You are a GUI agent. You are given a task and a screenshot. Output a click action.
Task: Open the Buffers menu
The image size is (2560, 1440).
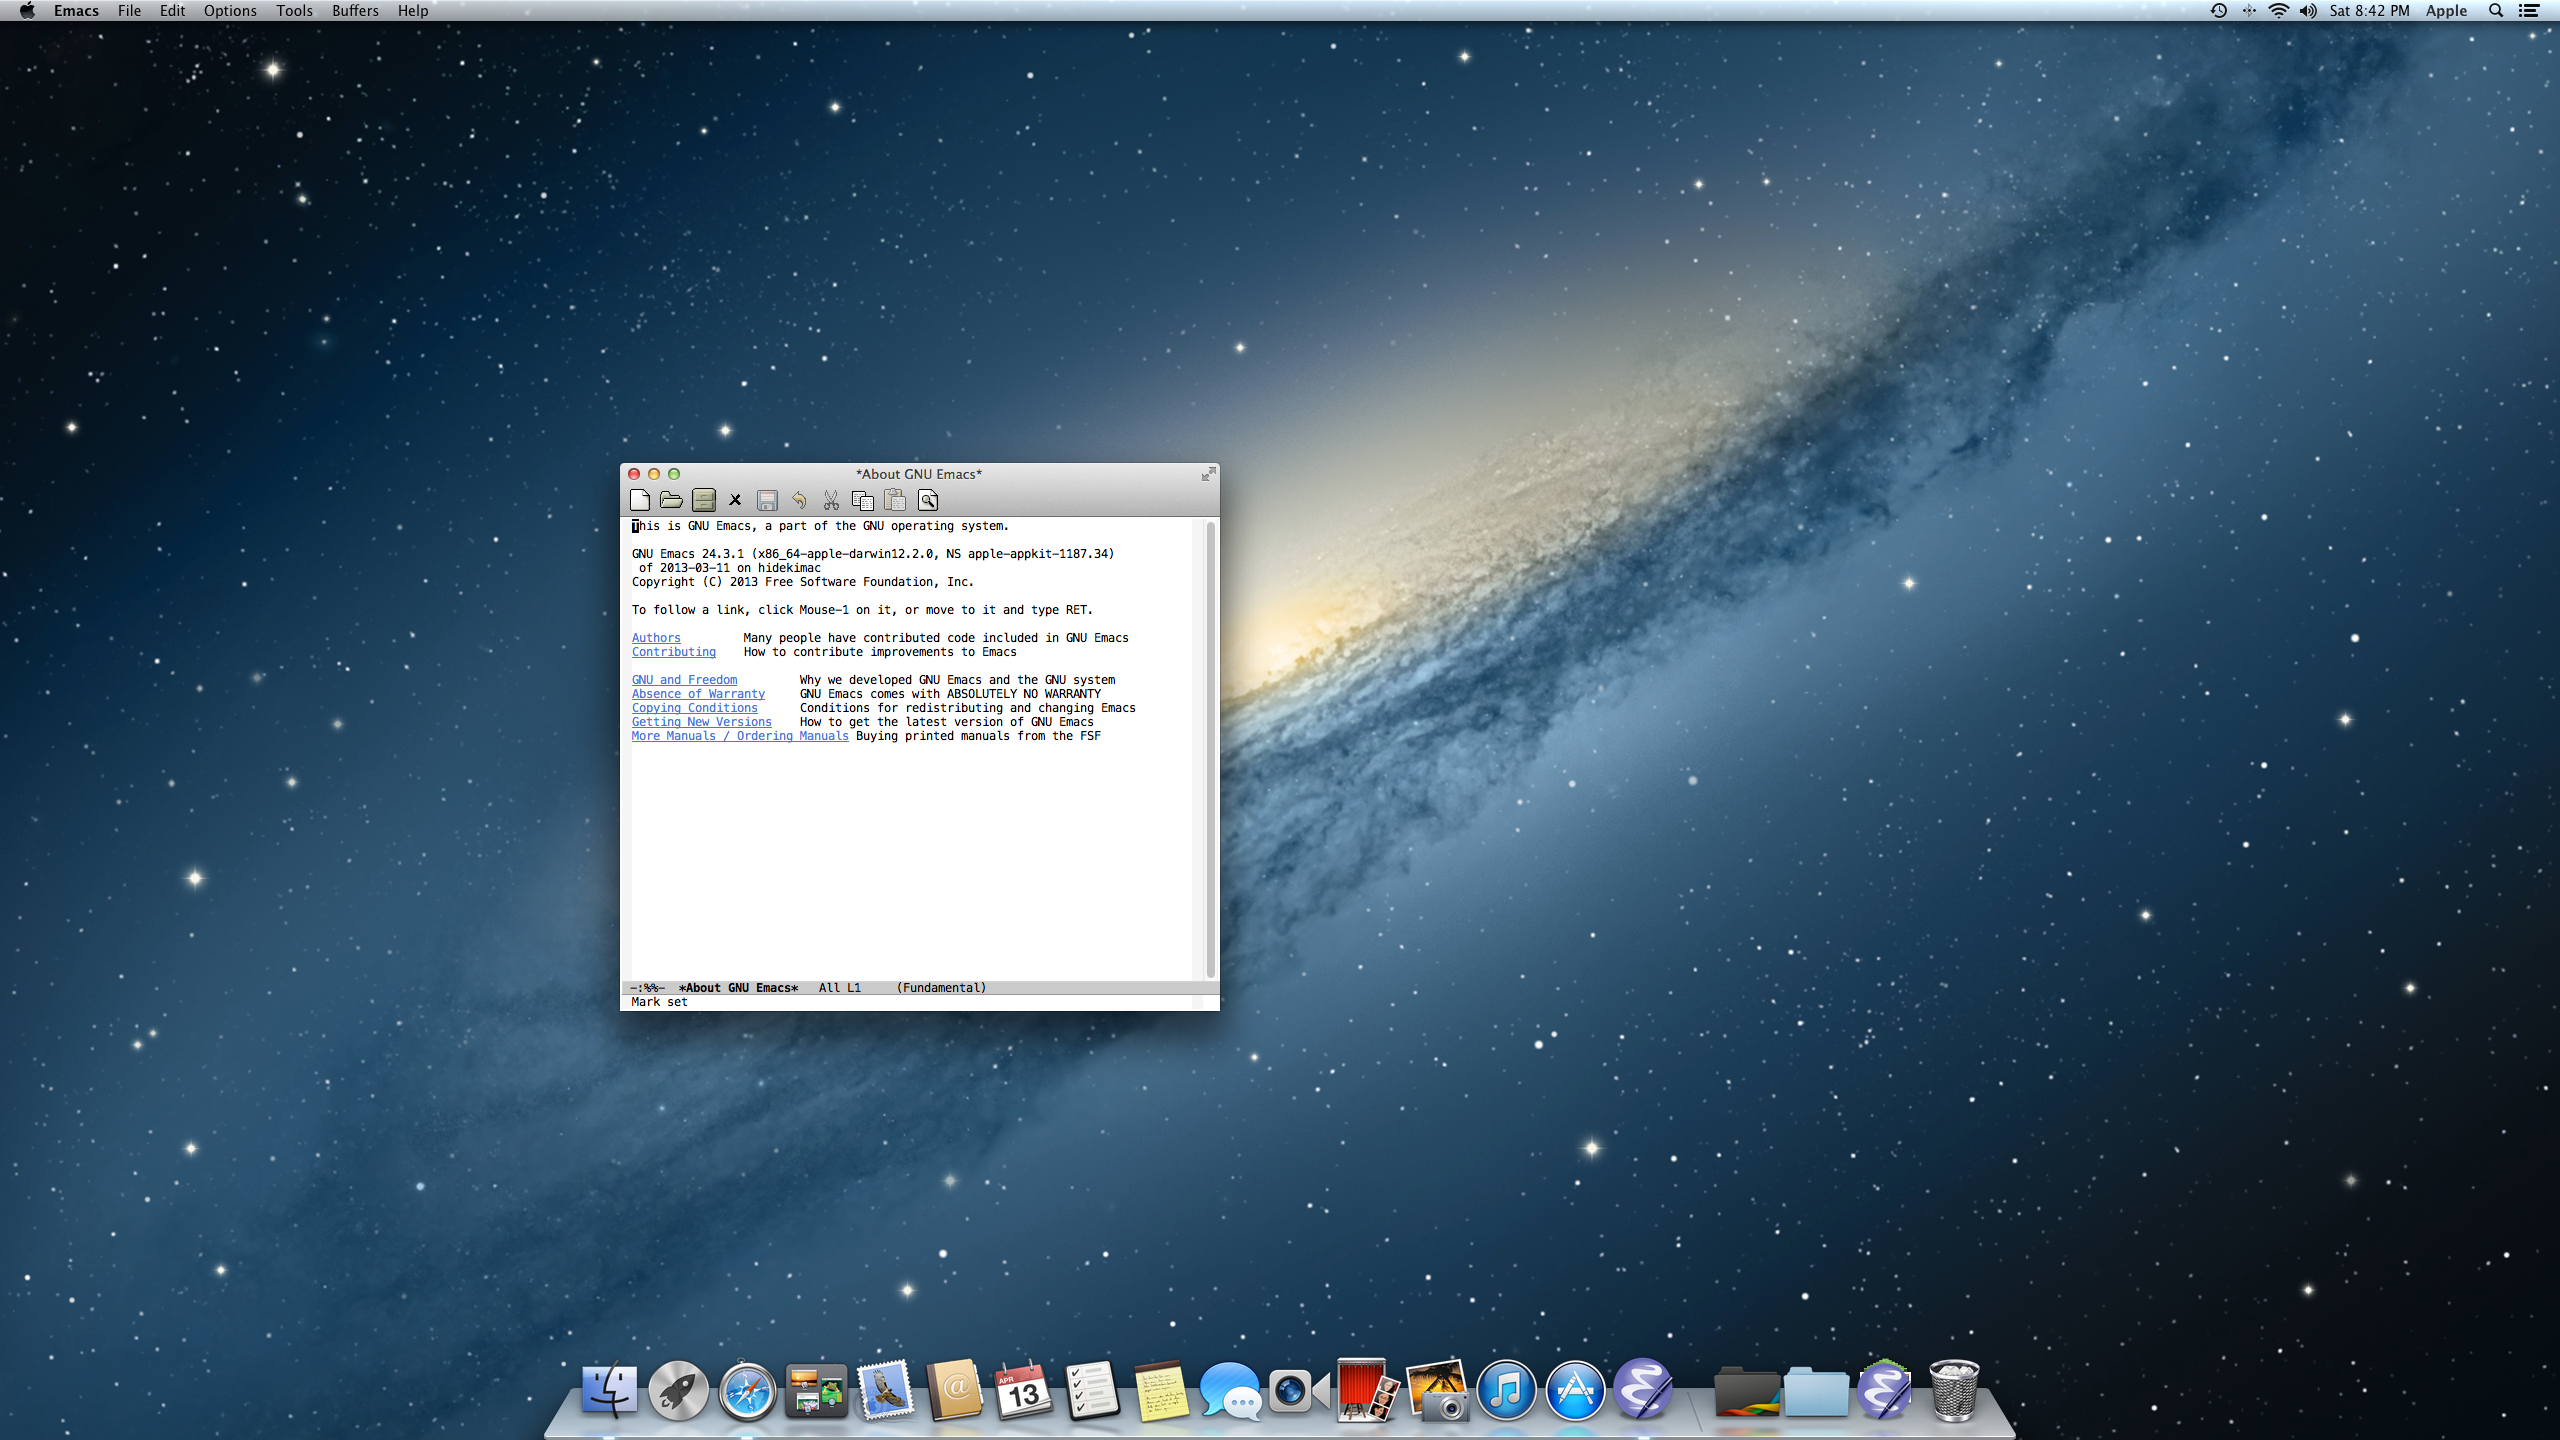pos(355,11)
